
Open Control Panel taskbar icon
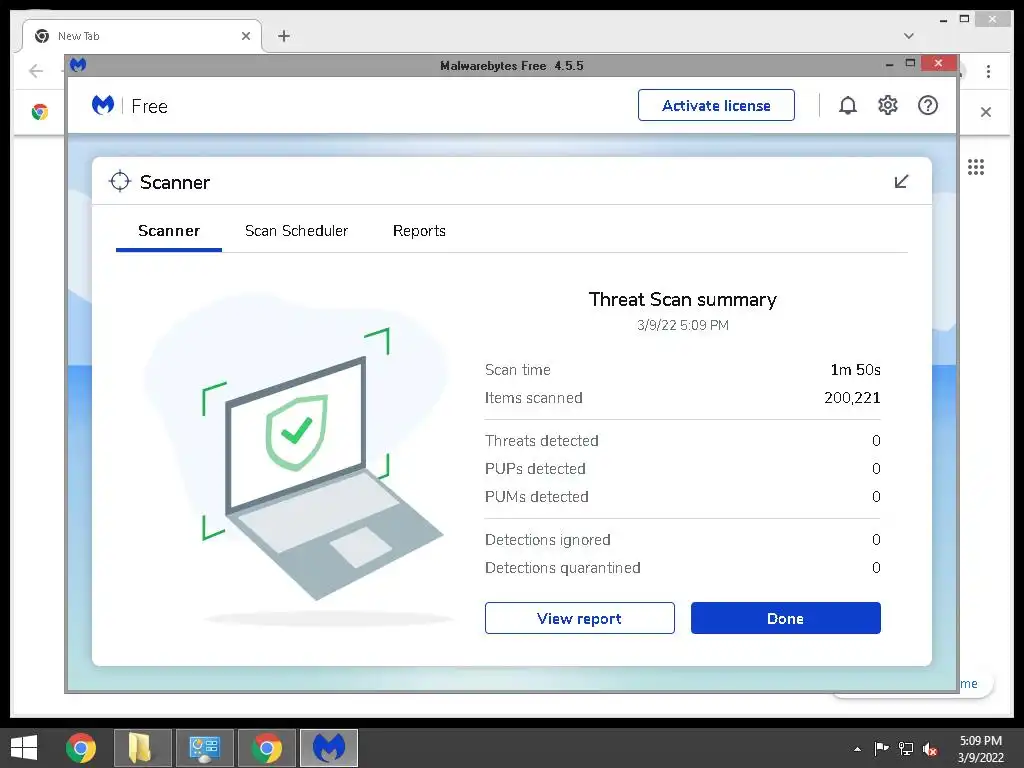click(205, 748)
